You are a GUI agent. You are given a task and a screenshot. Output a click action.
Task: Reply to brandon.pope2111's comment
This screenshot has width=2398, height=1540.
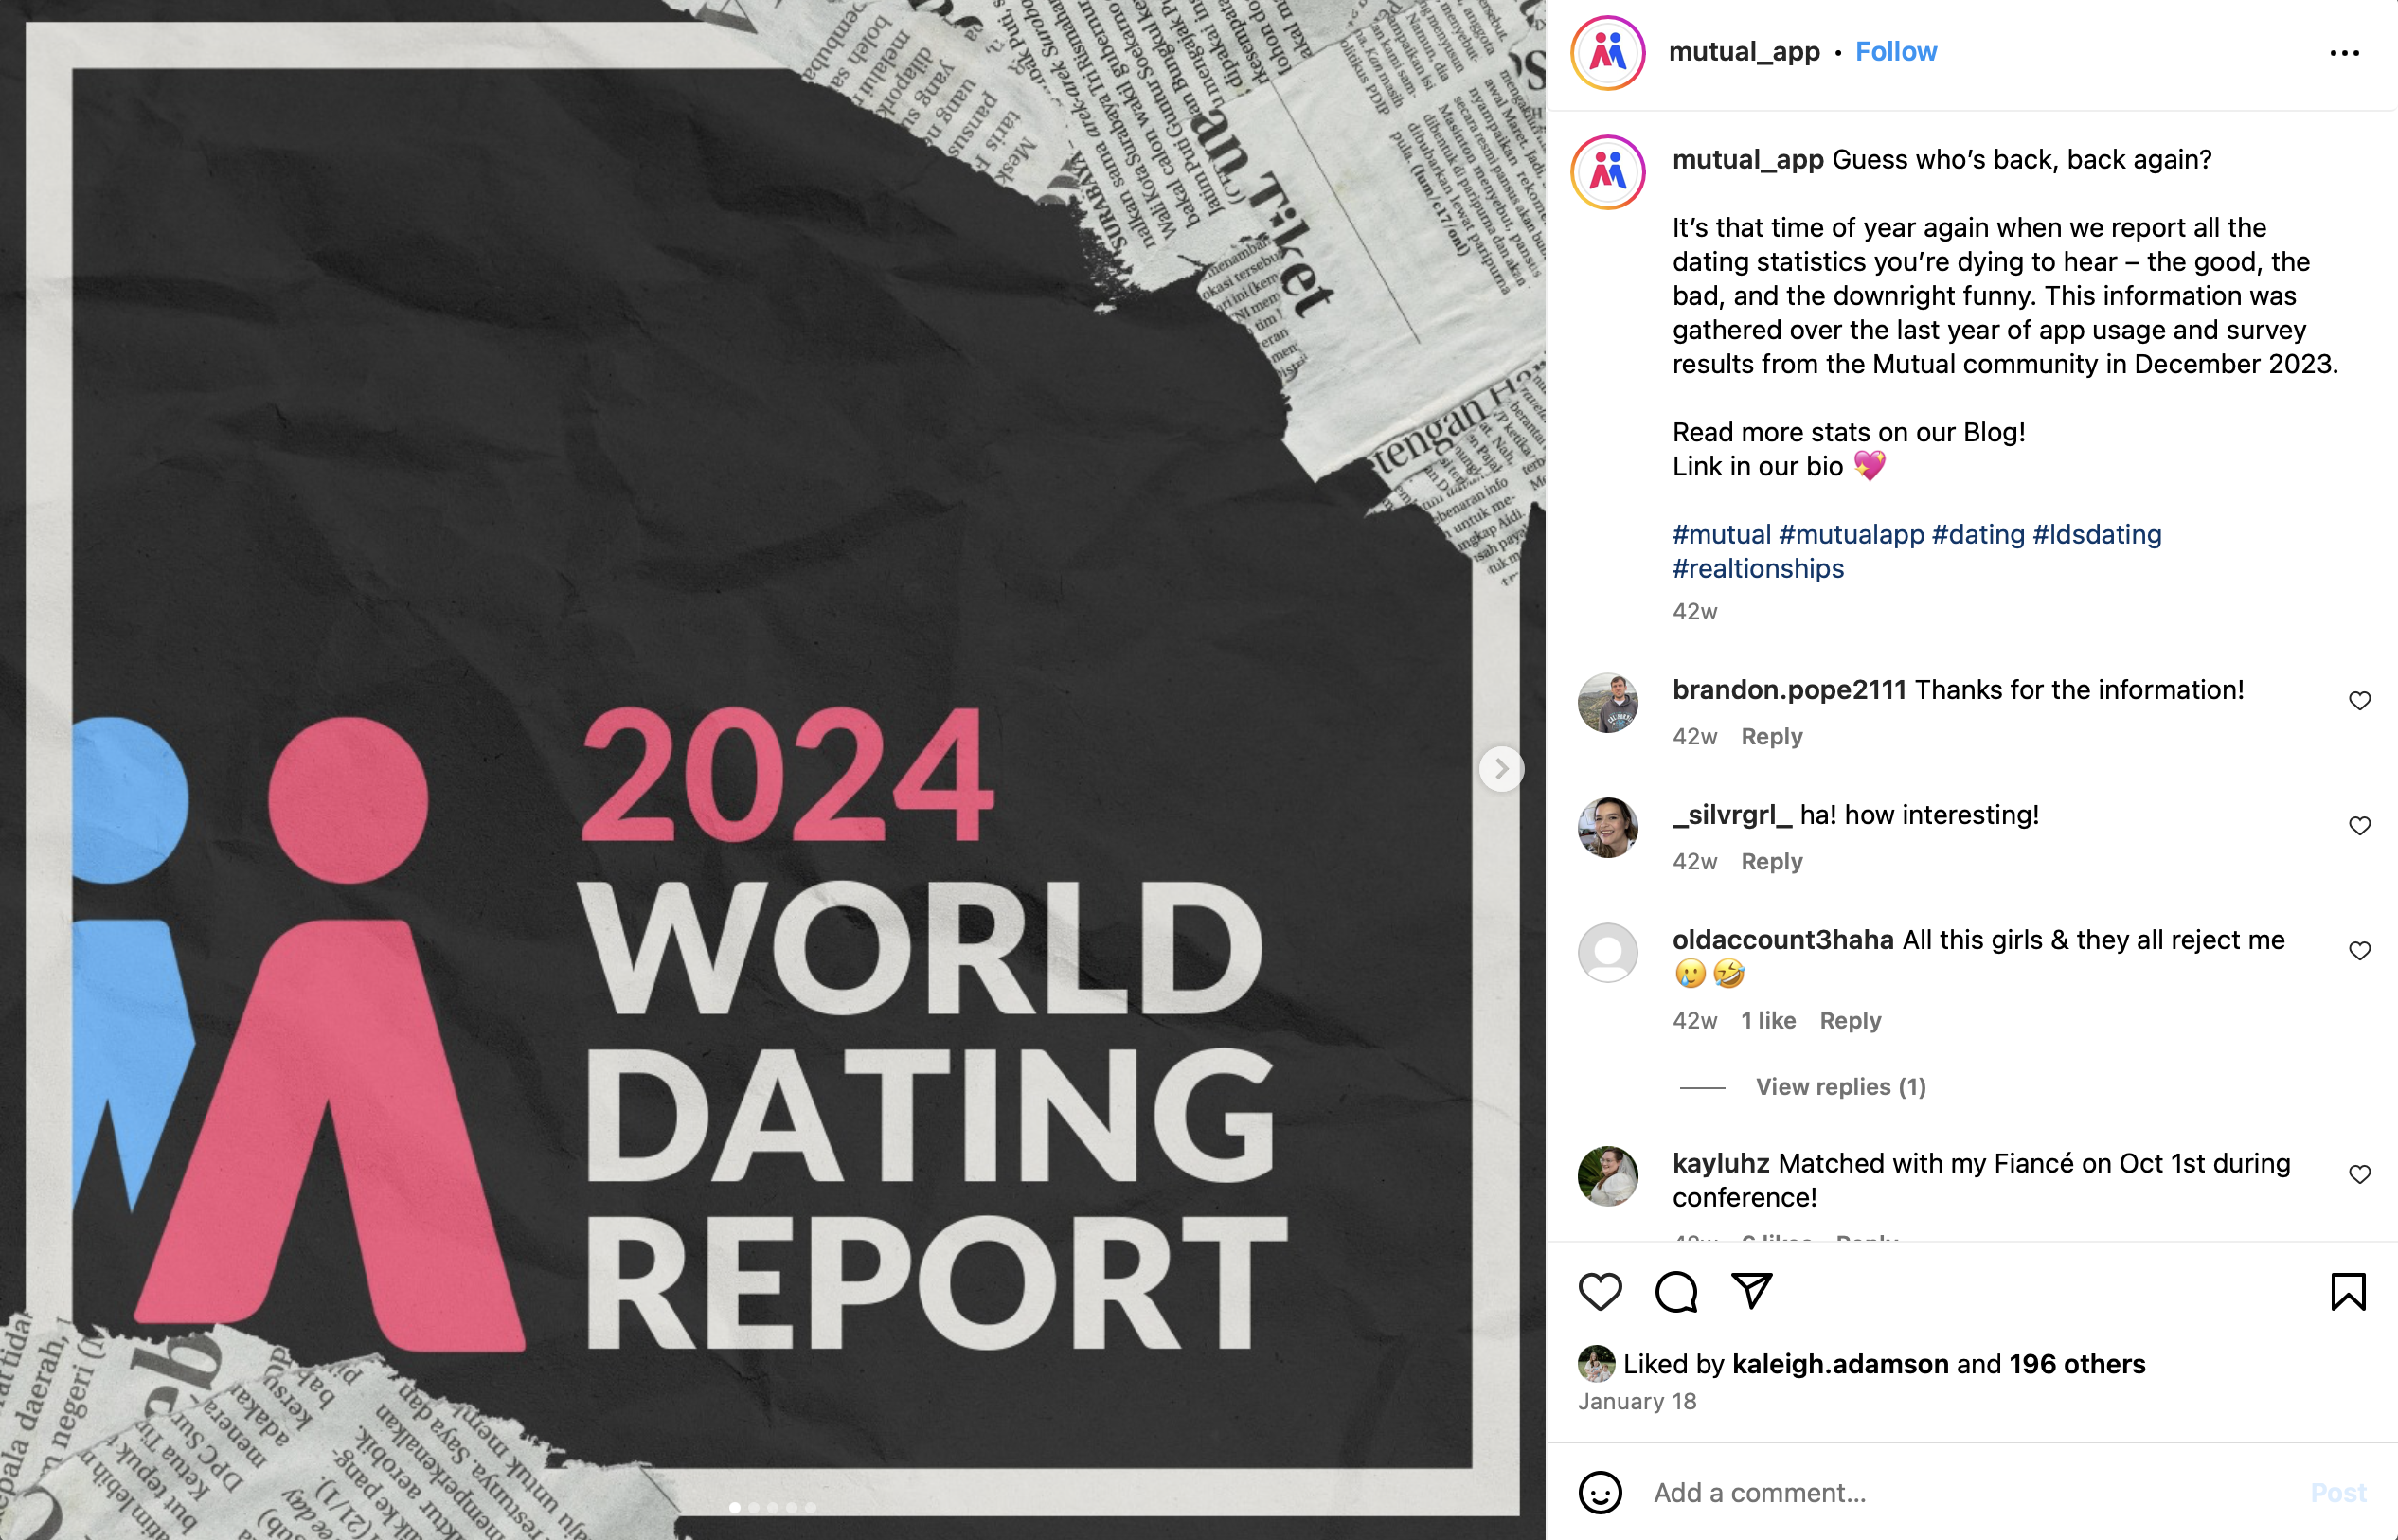click(x=1771, y=737)
